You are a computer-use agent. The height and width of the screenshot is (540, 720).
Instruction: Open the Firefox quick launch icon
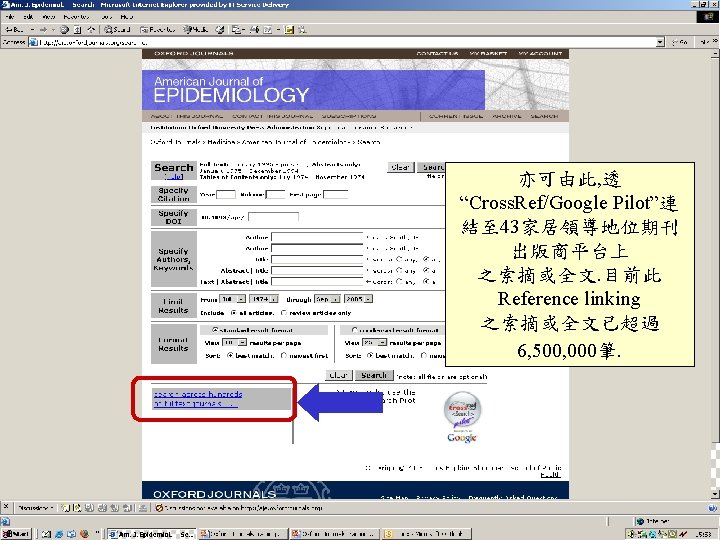[x=84, y=534]
